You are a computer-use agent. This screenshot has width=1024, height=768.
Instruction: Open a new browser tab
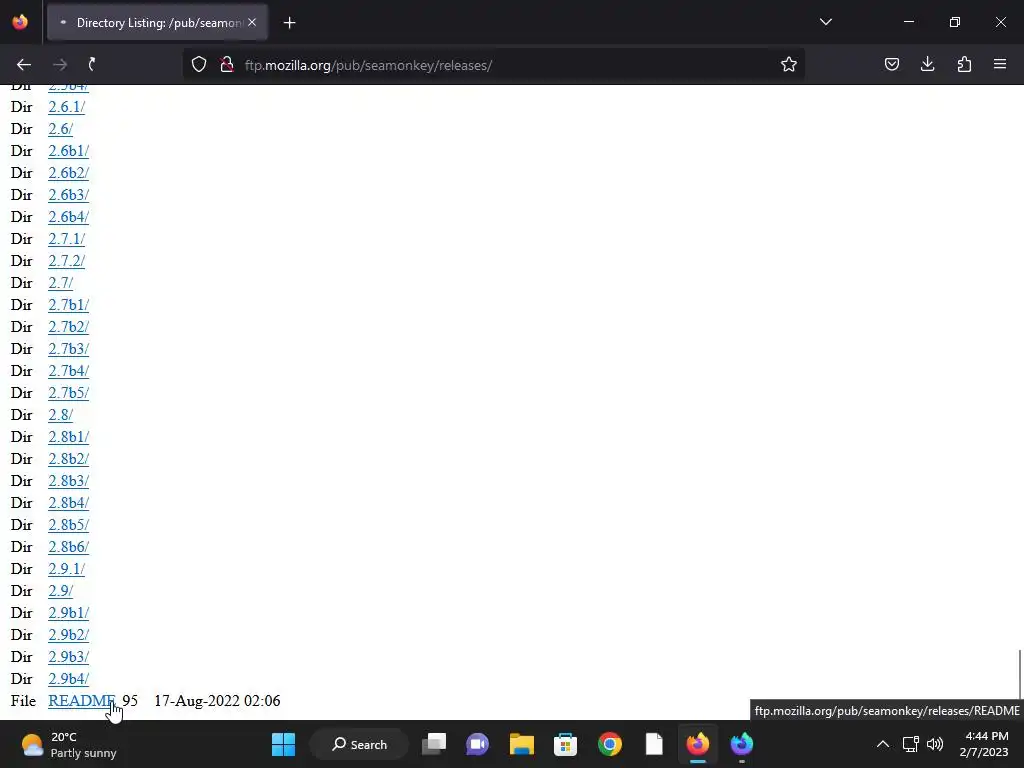coord(289,23)
